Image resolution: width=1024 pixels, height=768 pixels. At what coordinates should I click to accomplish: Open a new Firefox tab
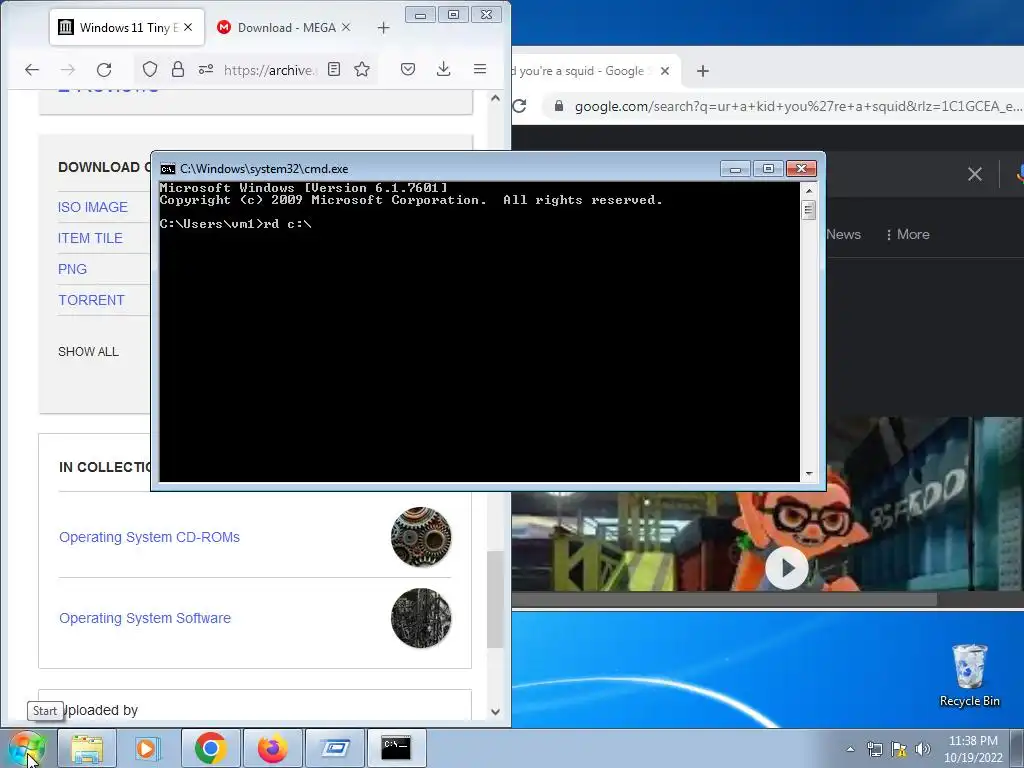383,28
